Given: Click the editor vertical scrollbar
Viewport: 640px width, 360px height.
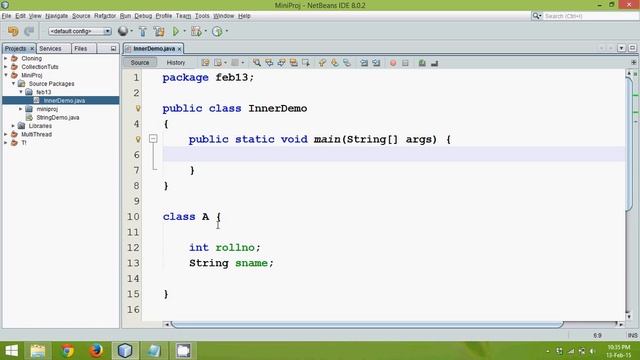Looking at the screenshot, I should point(629,143).
